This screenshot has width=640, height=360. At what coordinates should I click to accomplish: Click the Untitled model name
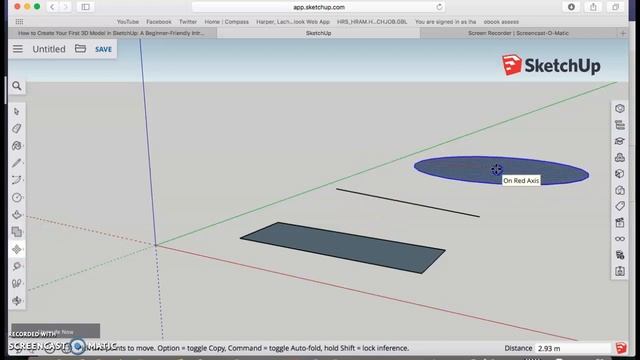pyautogui.click(x=49, y=49)
